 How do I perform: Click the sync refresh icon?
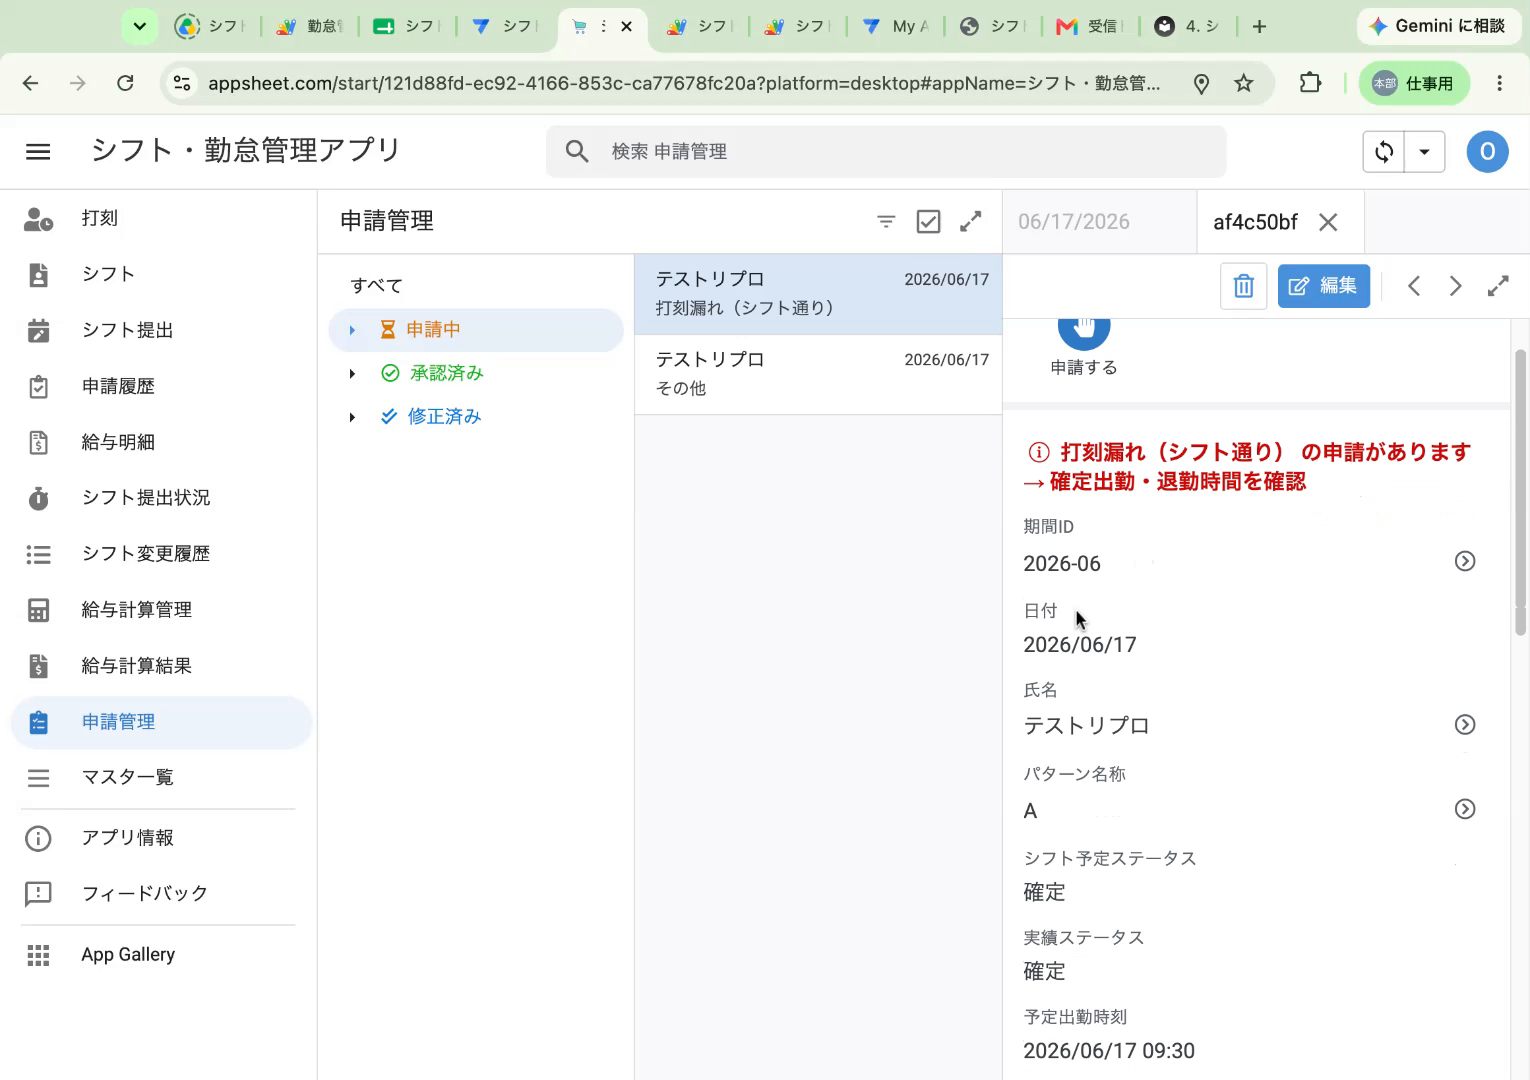pyautogui.click(x=1384, y=152)
